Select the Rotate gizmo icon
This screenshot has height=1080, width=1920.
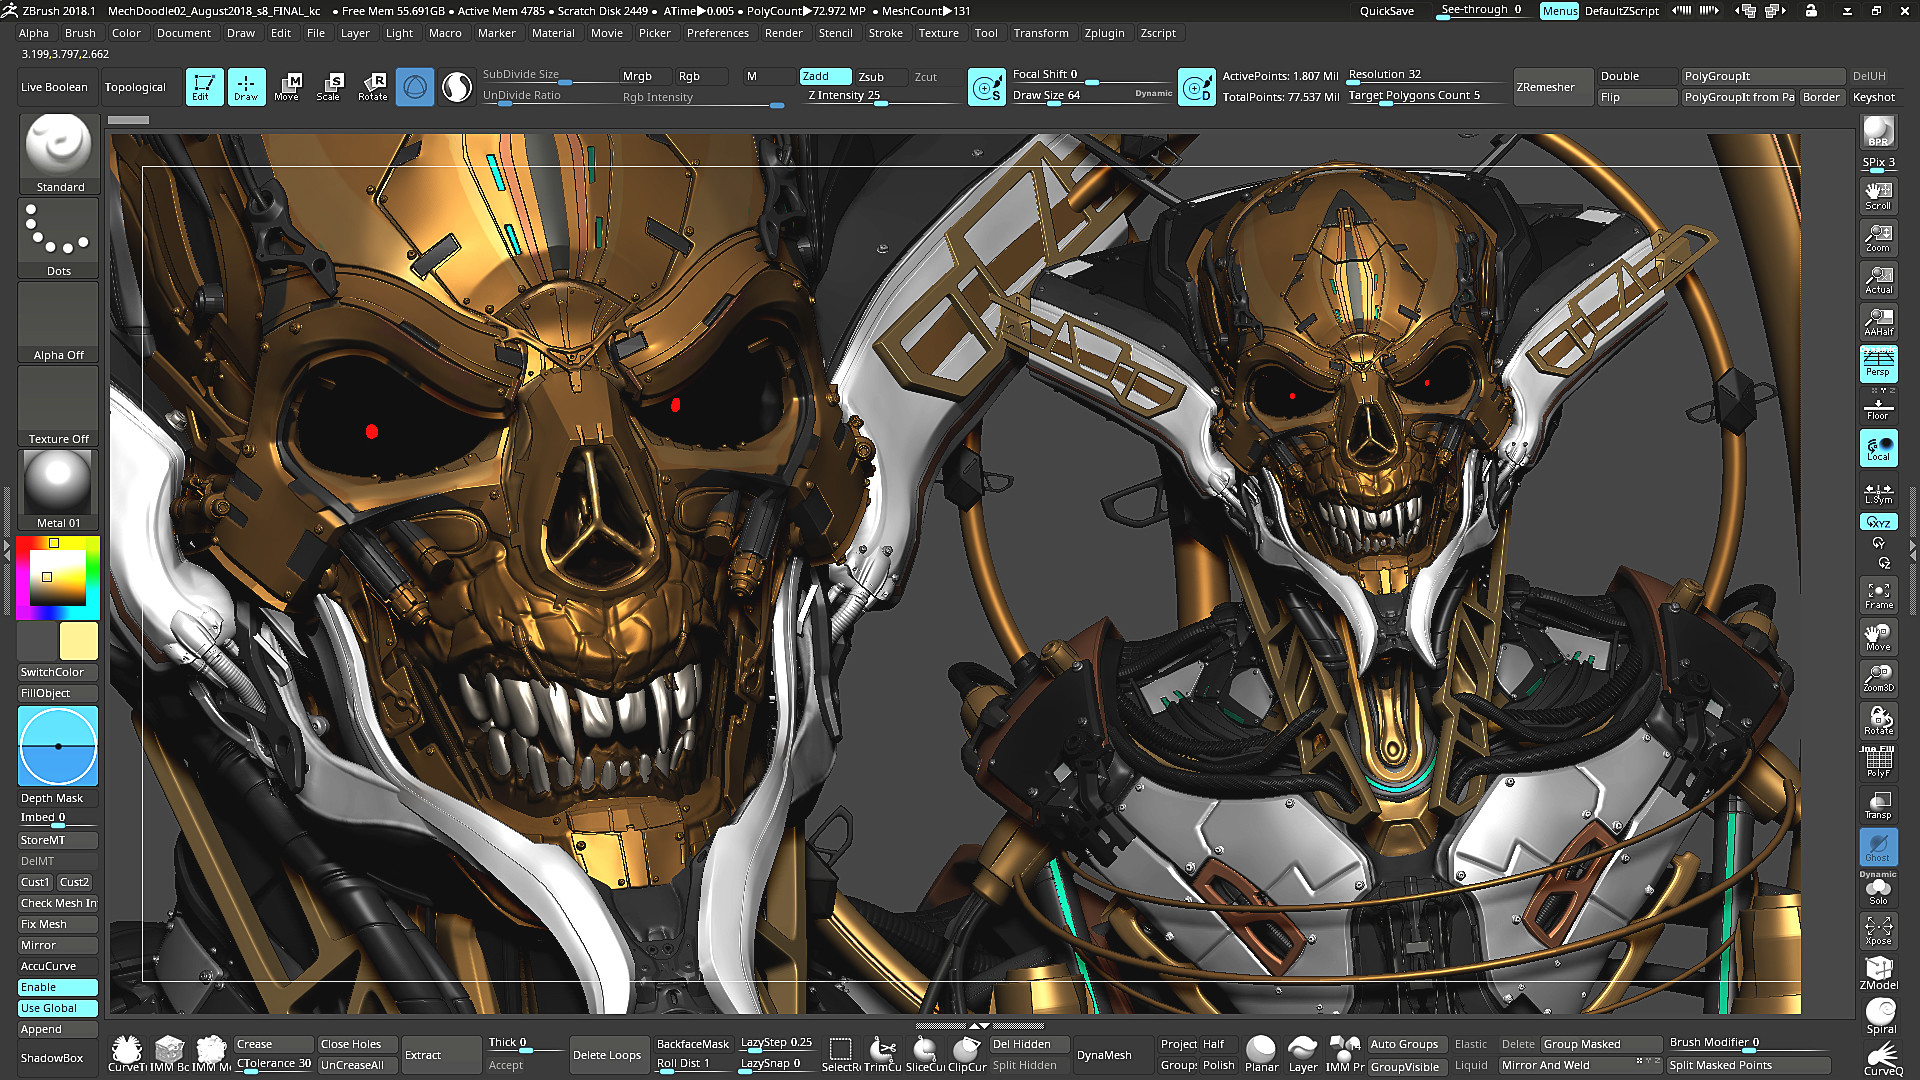[373, 87]
